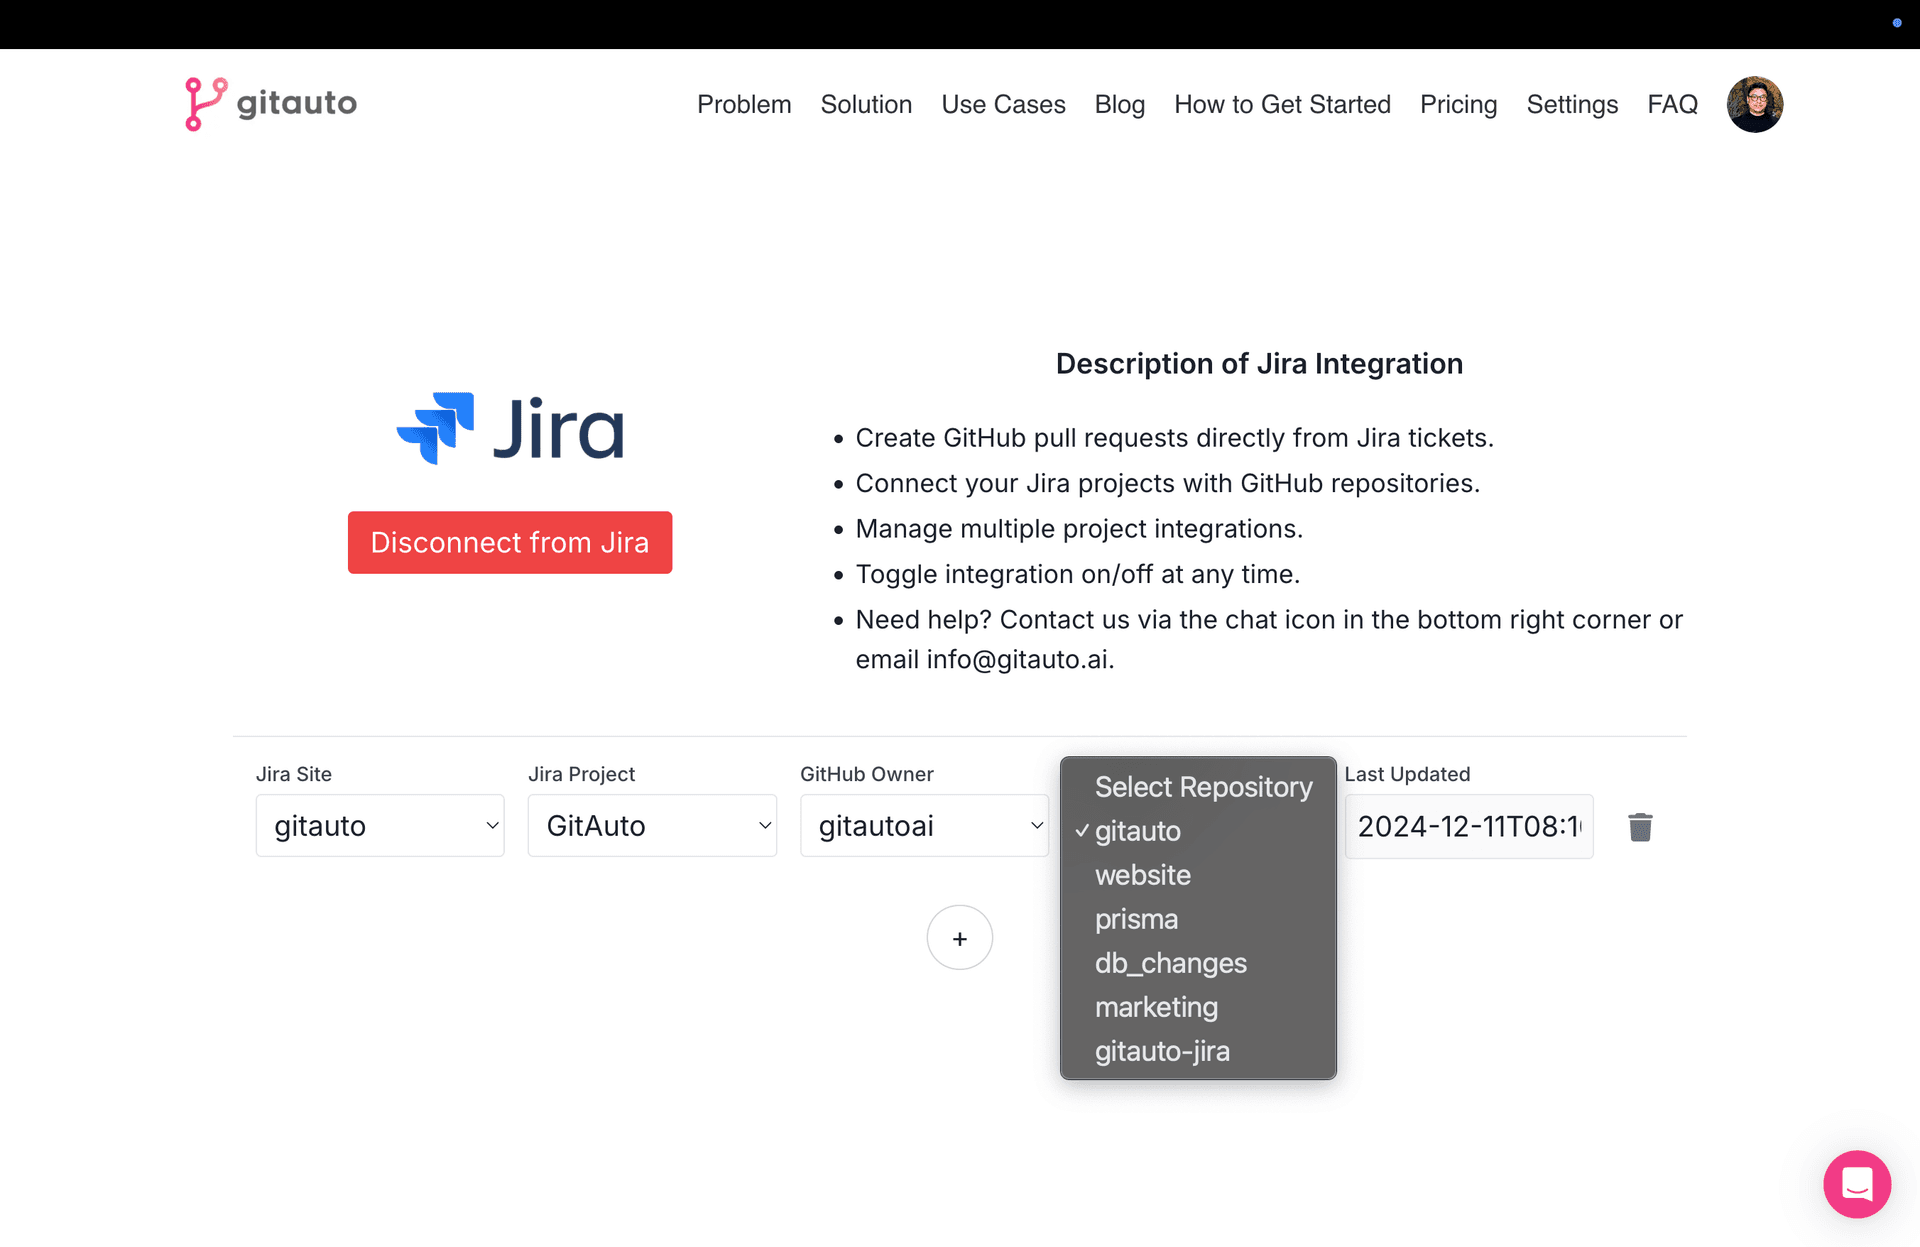This screenshot has width=1920, height=1247.
Task: Delete this integration using the trash icon
Action: 1639,826
